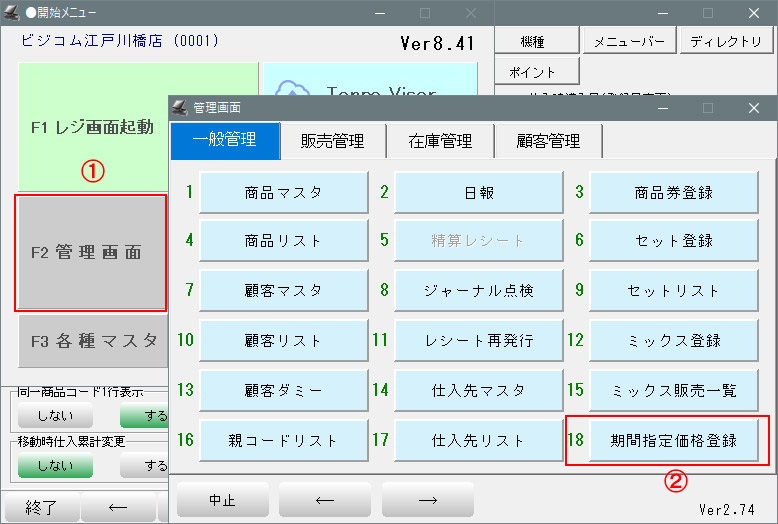Click the 管理画面 title bar scanner icon

click(x=180, y=107)
